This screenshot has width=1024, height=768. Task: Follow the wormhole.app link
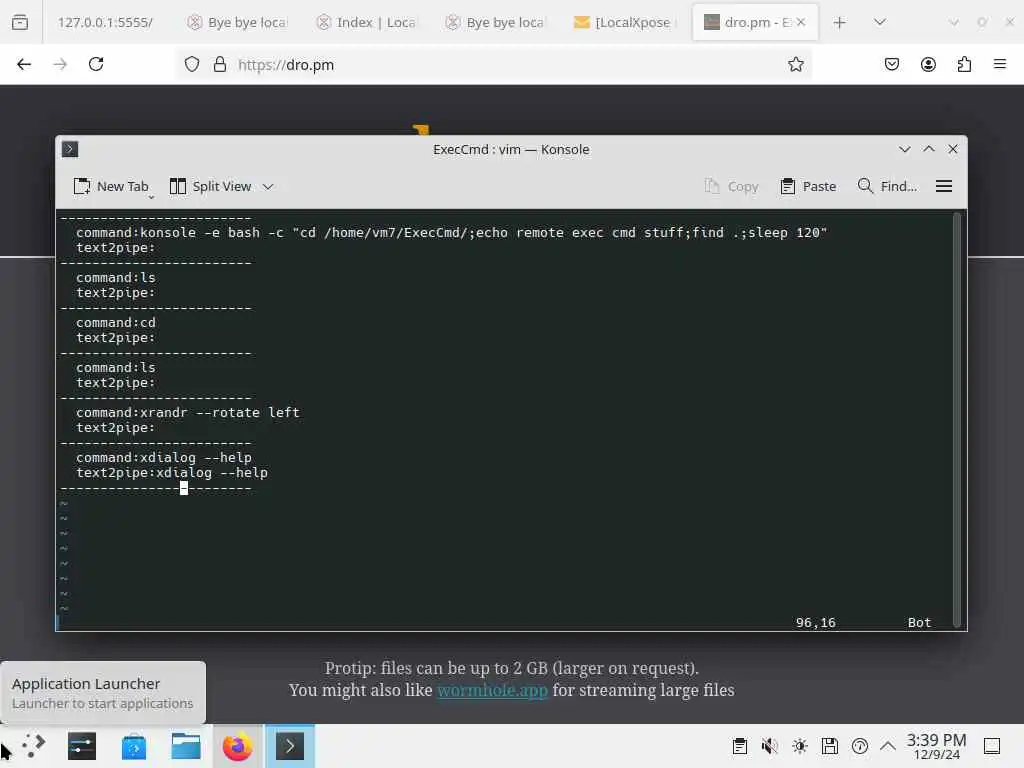(x=492, y=690)
